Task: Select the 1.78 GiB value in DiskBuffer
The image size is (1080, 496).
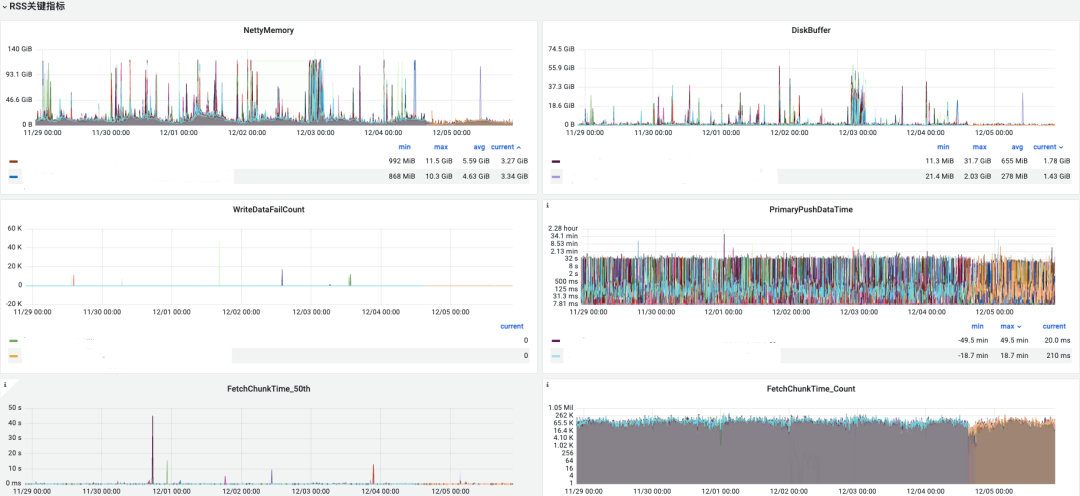Action: click(1056, 161)
